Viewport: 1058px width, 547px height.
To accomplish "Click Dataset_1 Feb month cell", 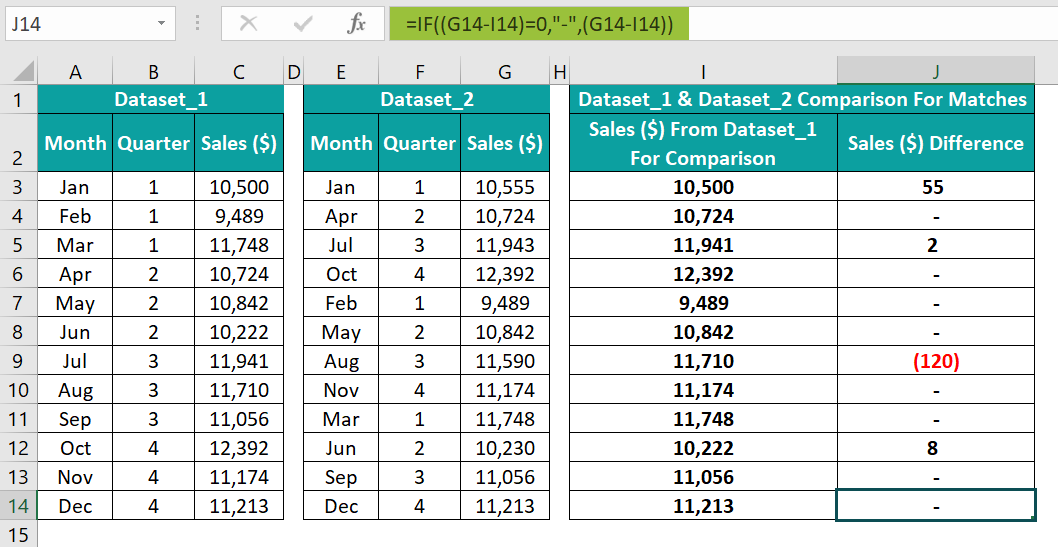I will (75, 215).
